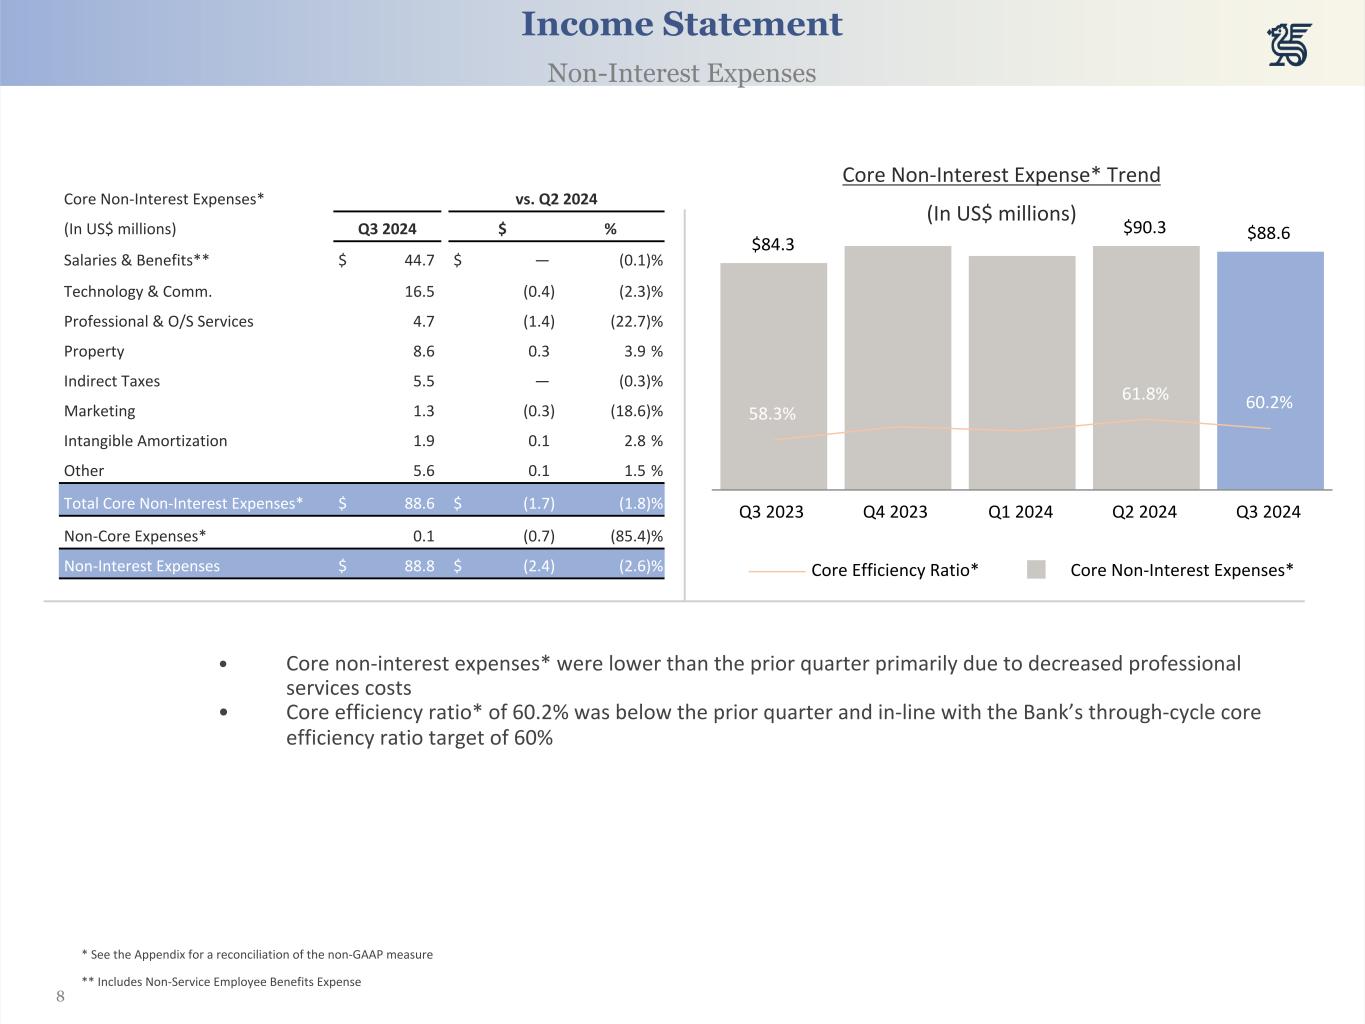Image resolution: width=1365 pixels, height=1024 pixels.
Task: Click the Core Efficiency Ratio legend line sample
Action: tap(777, 571)
